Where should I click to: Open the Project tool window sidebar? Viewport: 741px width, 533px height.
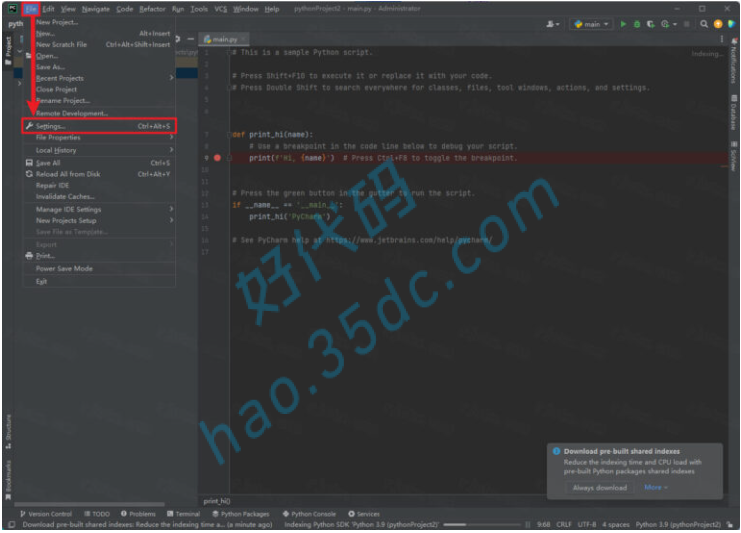8,51
